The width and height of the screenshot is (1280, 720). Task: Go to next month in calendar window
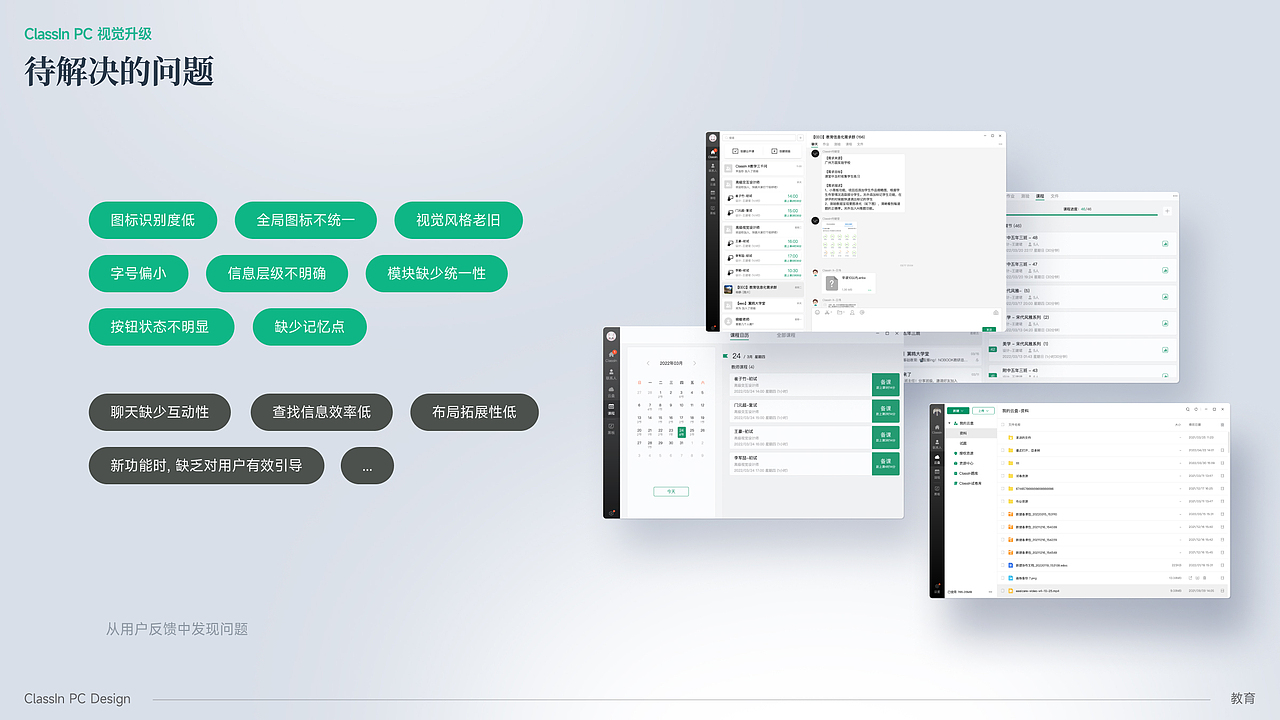pos(694,363)
